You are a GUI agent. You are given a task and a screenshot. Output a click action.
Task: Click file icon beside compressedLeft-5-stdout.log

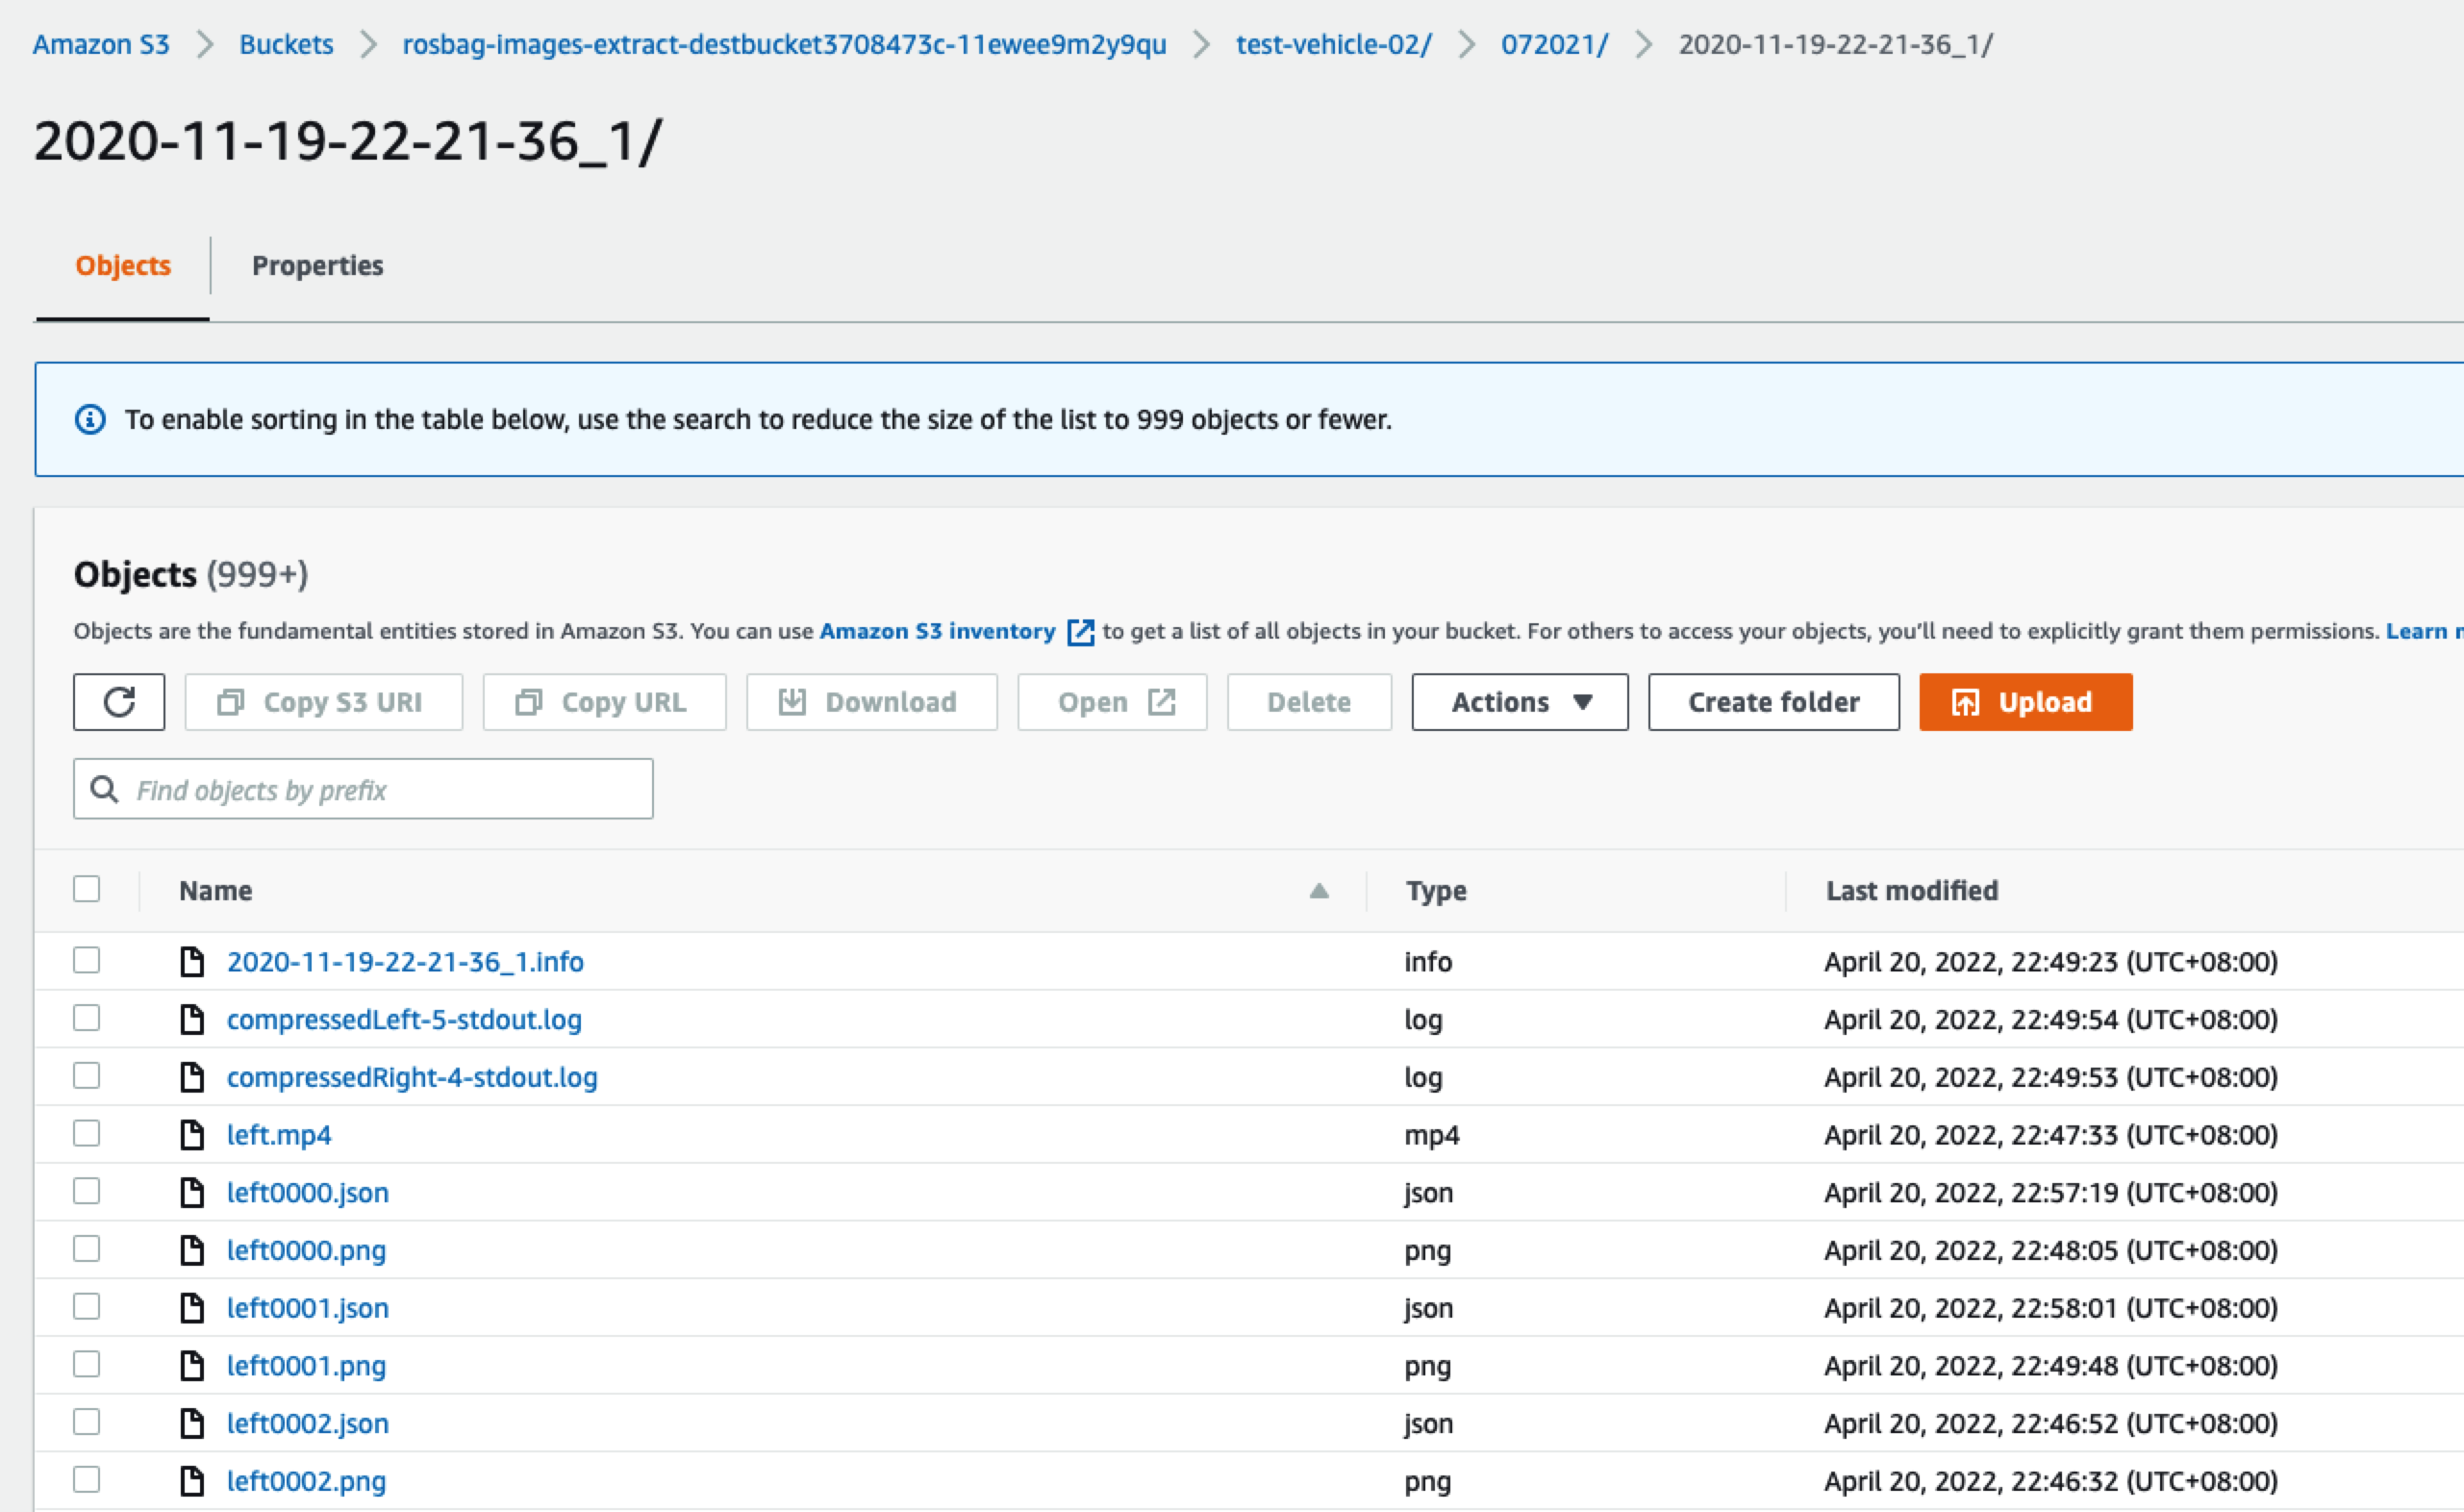click(192, 1019)
